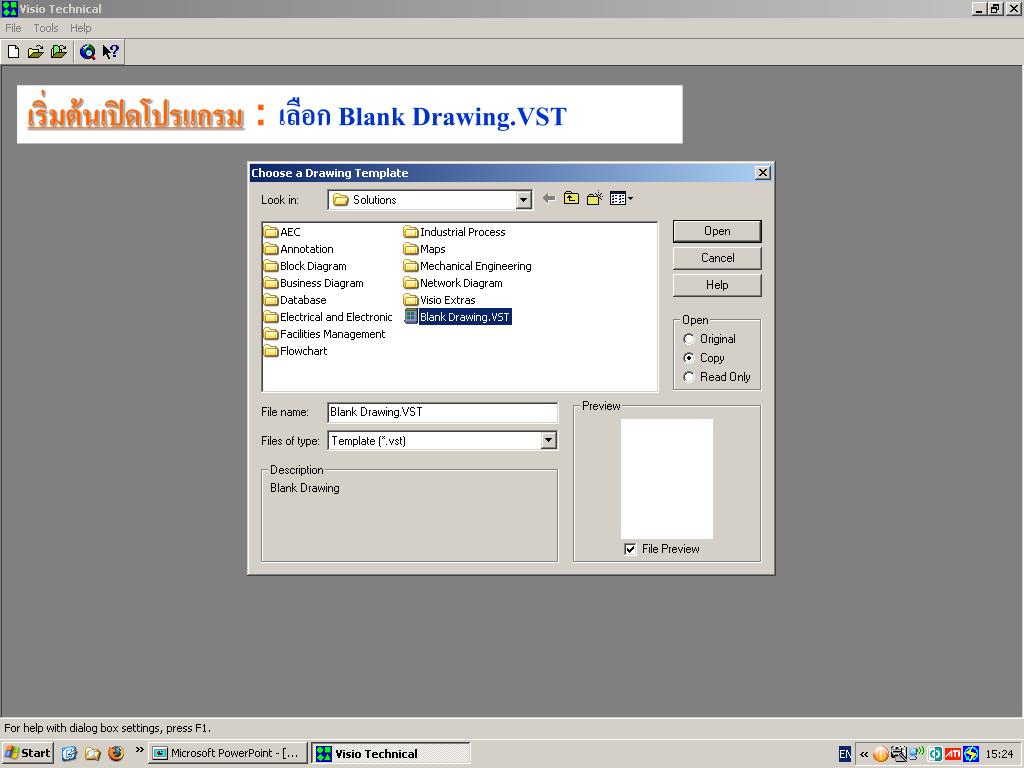Expand the Look in folder dropdown

pos(523,200)
